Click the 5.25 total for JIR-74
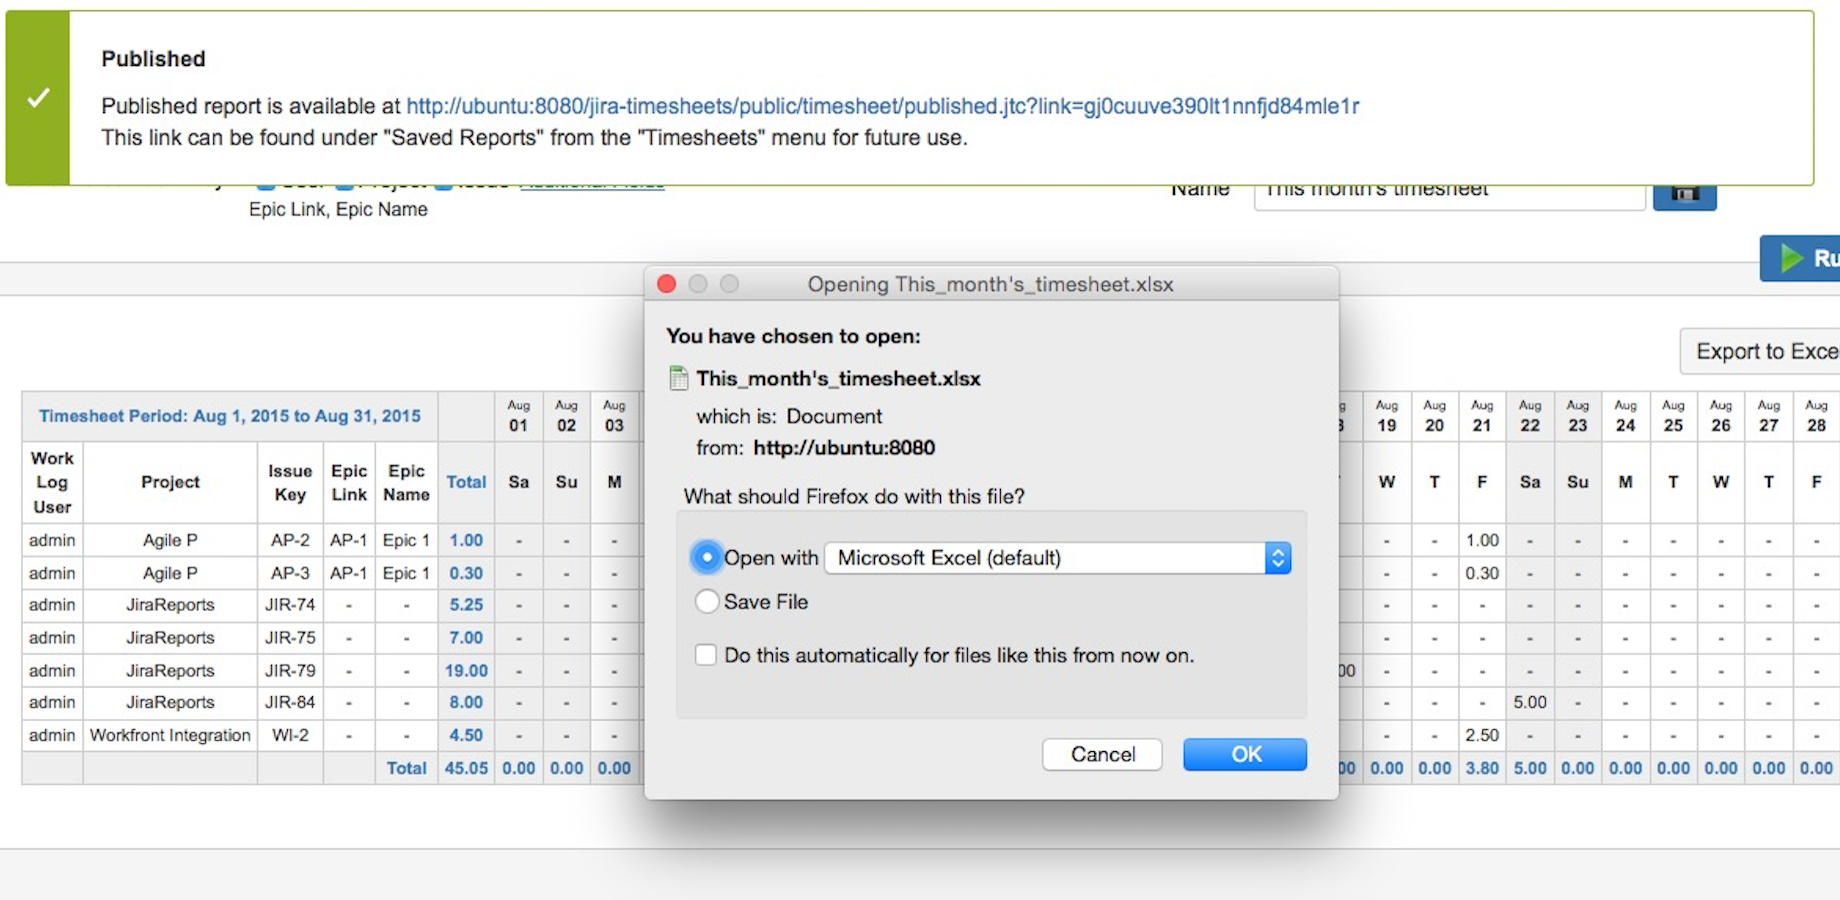The image size is (1840, 900). (466, 605)
